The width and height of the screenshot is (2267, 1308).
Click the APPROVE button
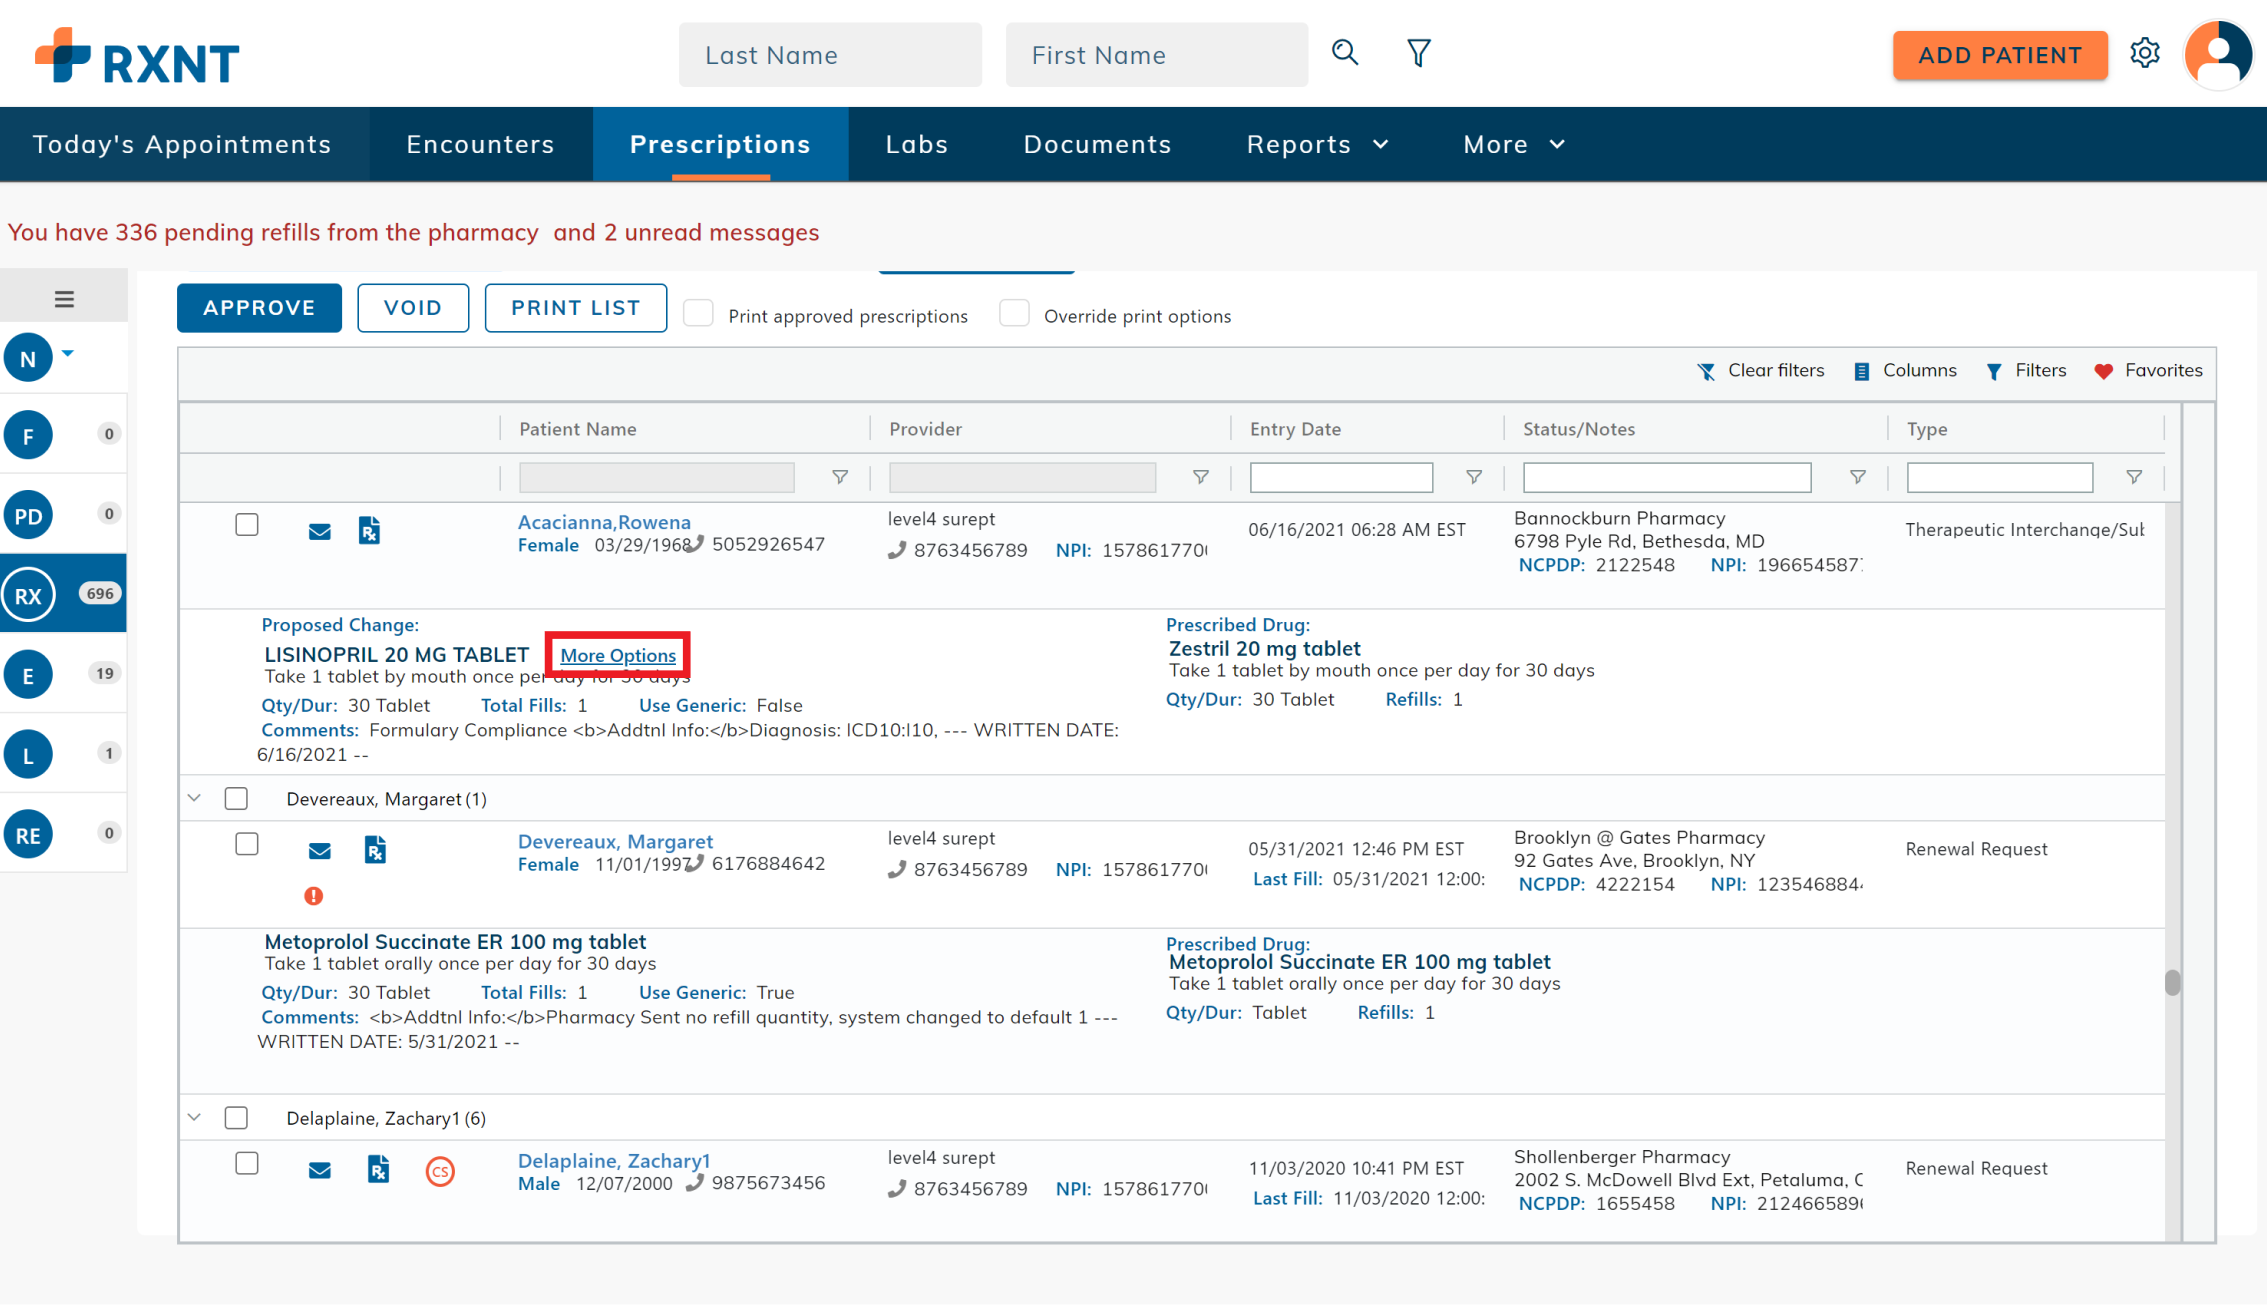(x=259, y=307)
